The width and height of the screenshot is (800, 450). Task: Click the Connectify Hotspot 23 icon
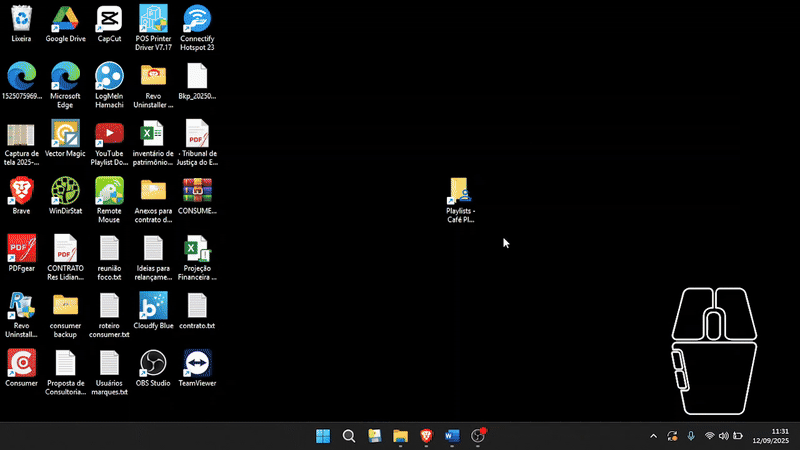(x=197, y=20)
